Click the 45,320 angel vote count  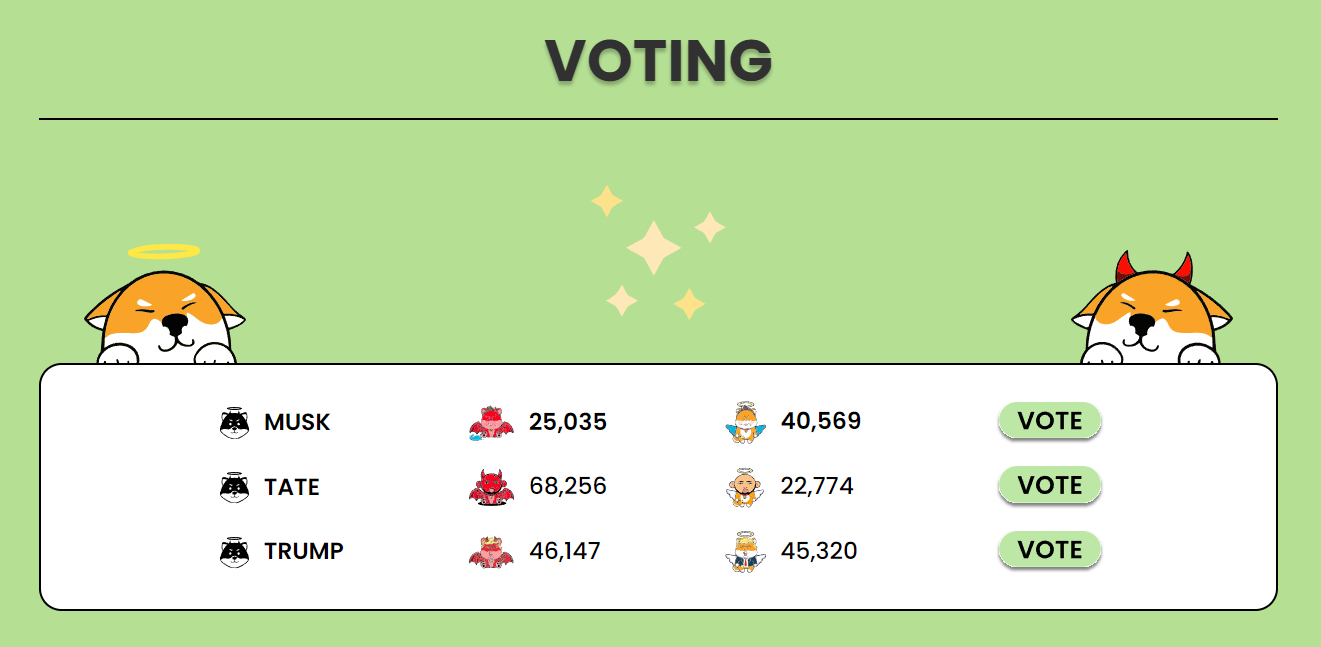coord(819,551)
